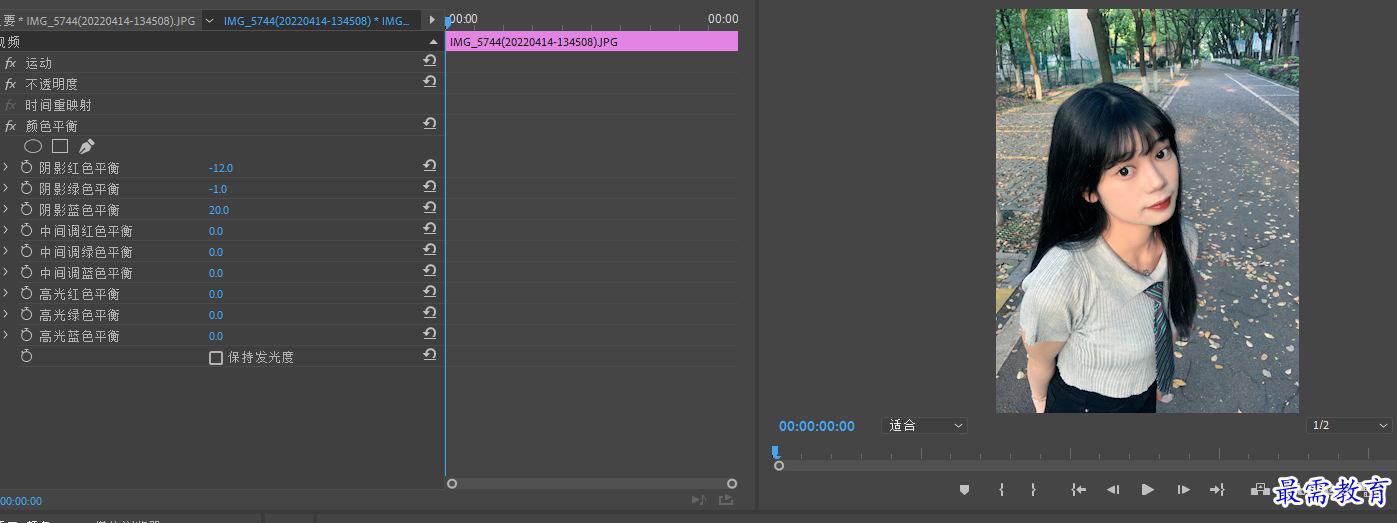The image size is (1397, 523).
Task: Reset the 中间调红色平衡 parameter
Action: [x=429, y=229]
